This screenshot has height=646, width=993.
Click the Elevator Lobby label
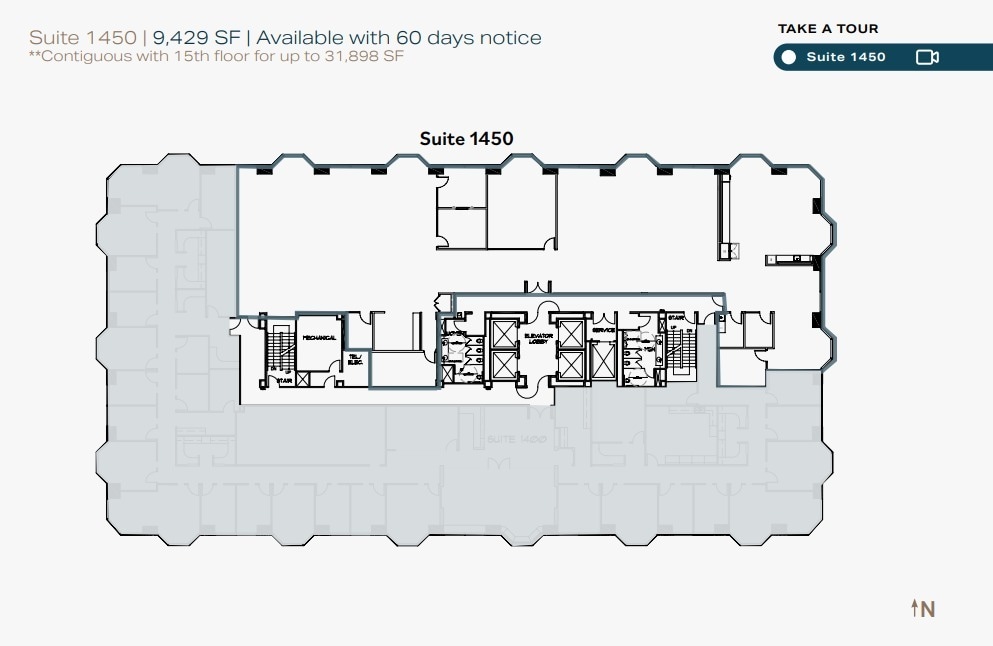point(539,338)
